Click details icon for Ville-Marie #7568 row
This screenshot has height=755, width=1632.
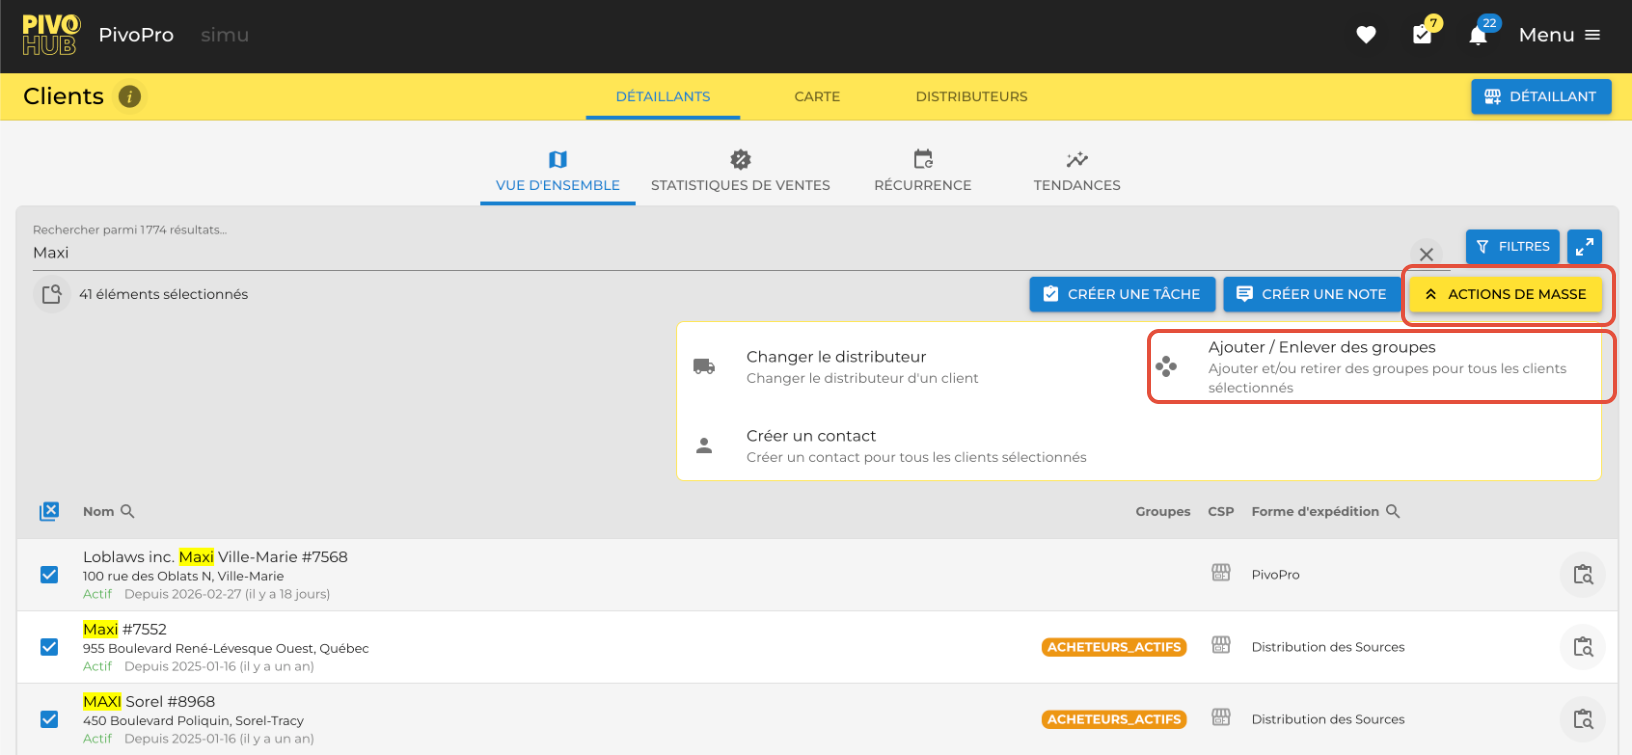1583,575
